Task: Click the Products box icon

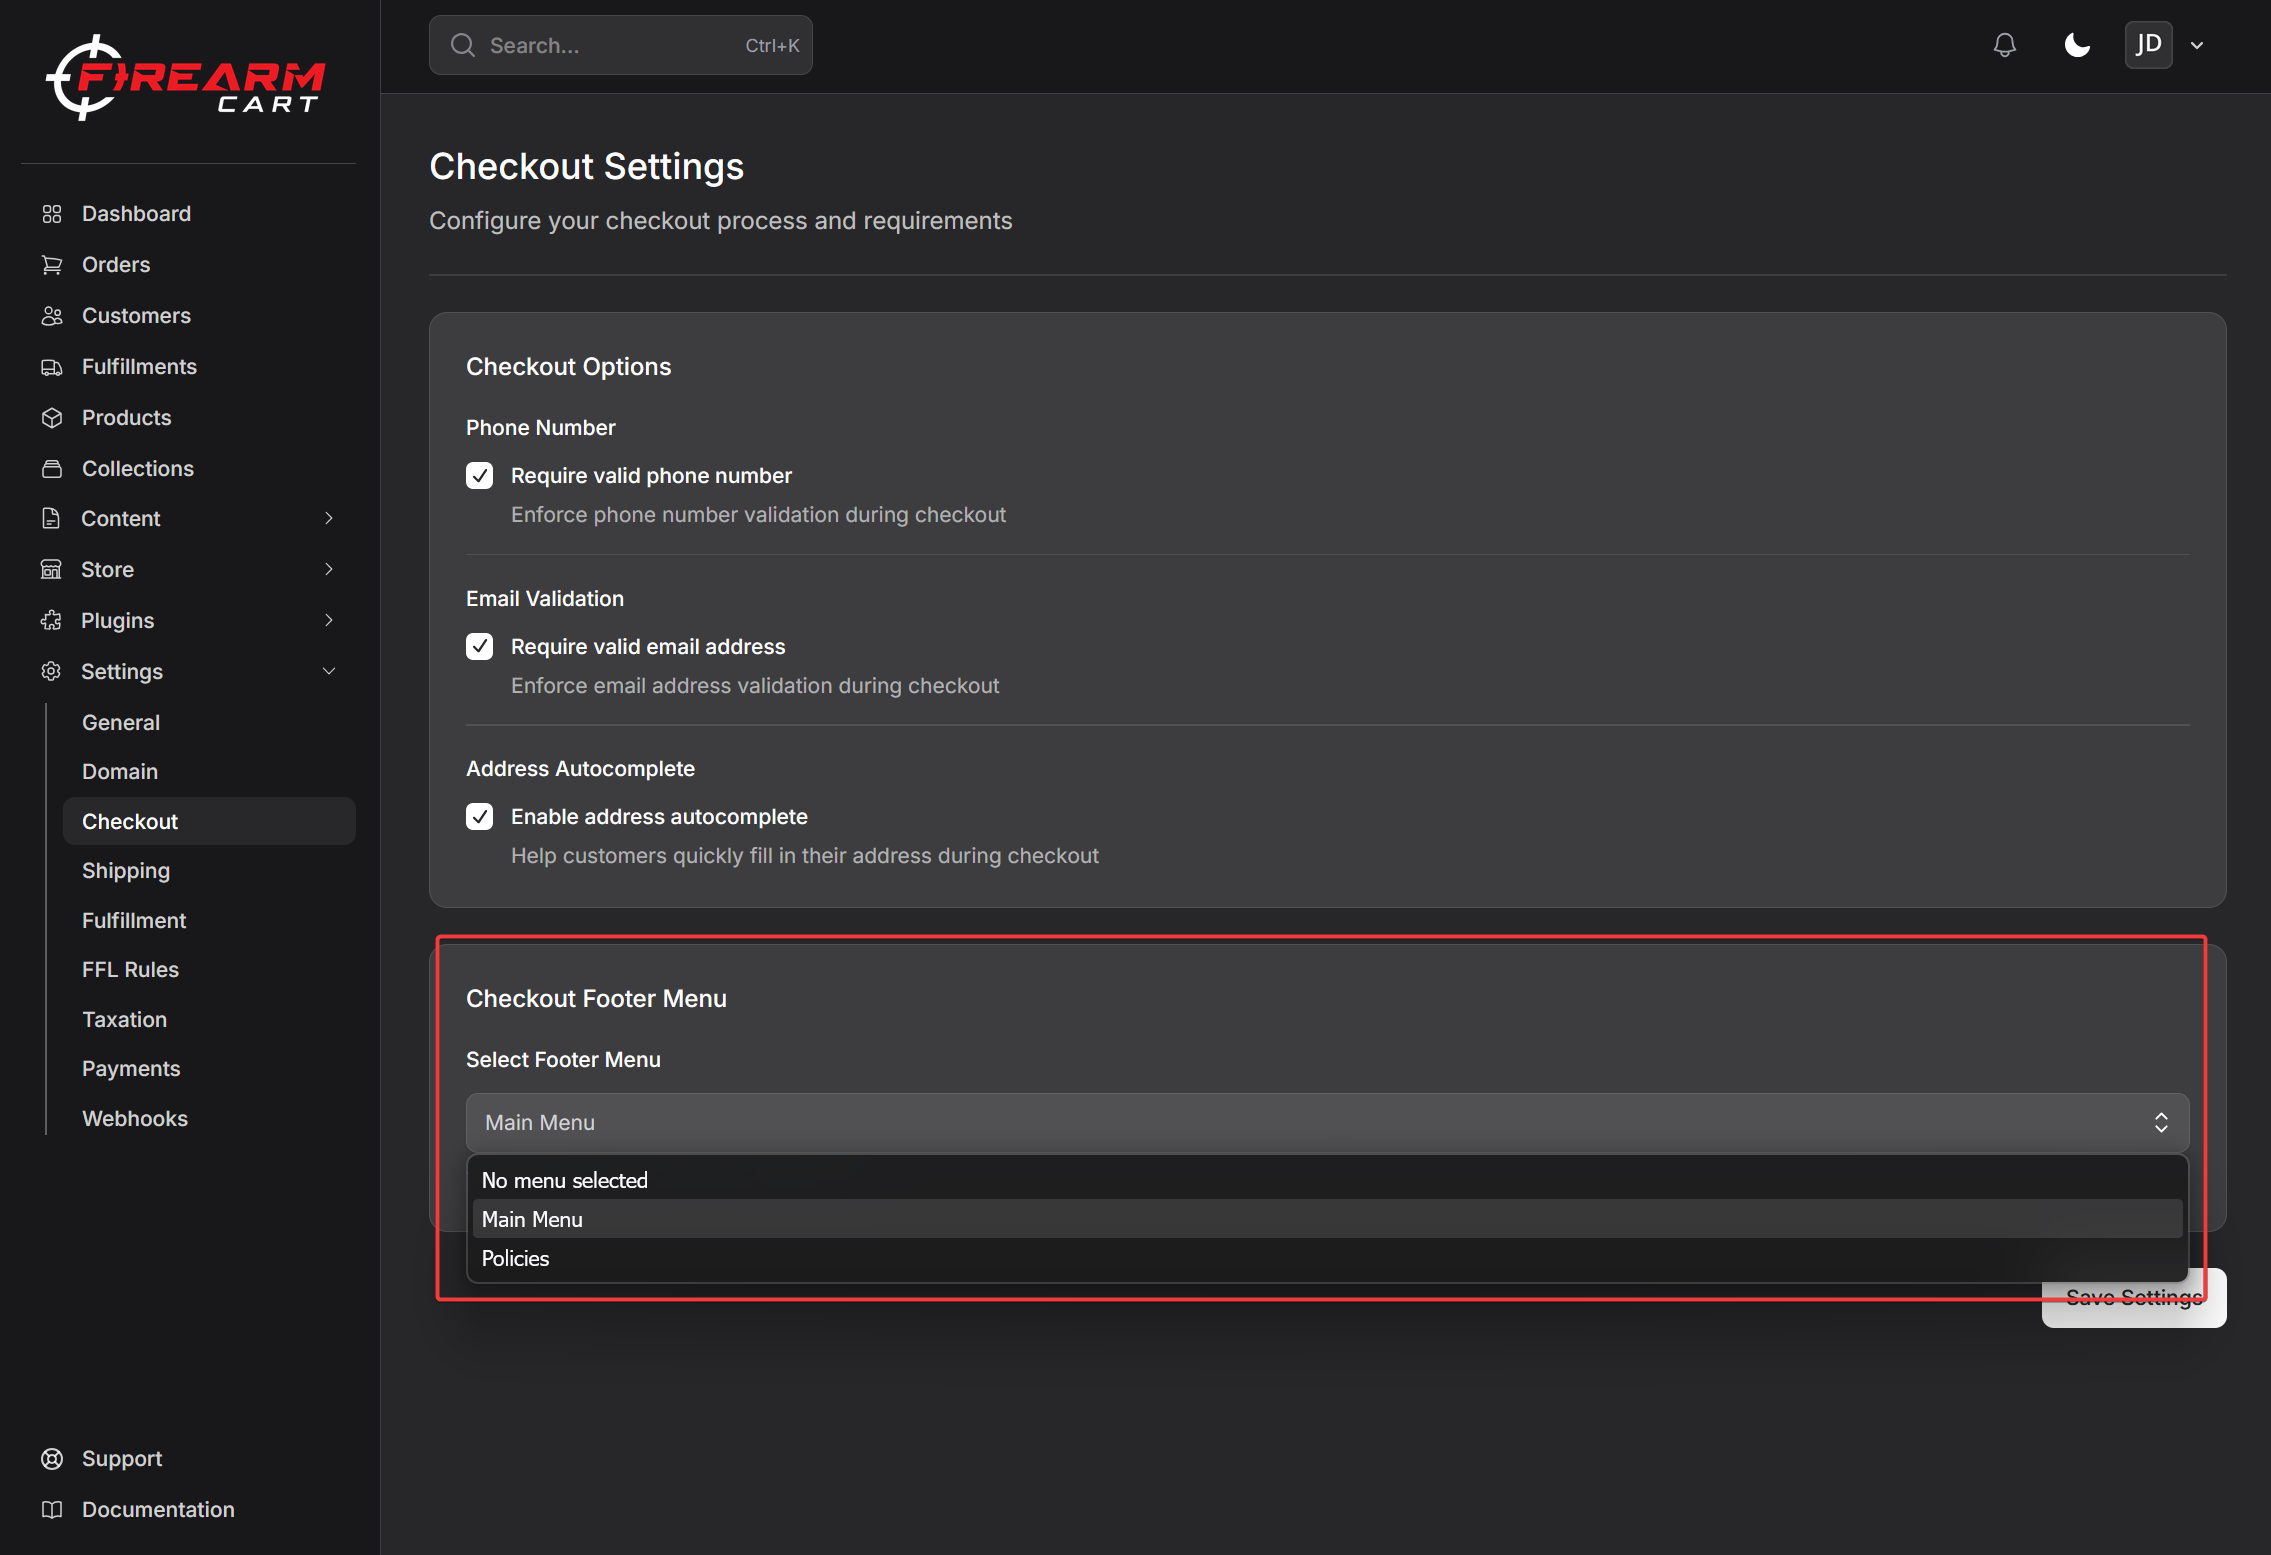Action: pyautogui.click(x=52, y=418)
